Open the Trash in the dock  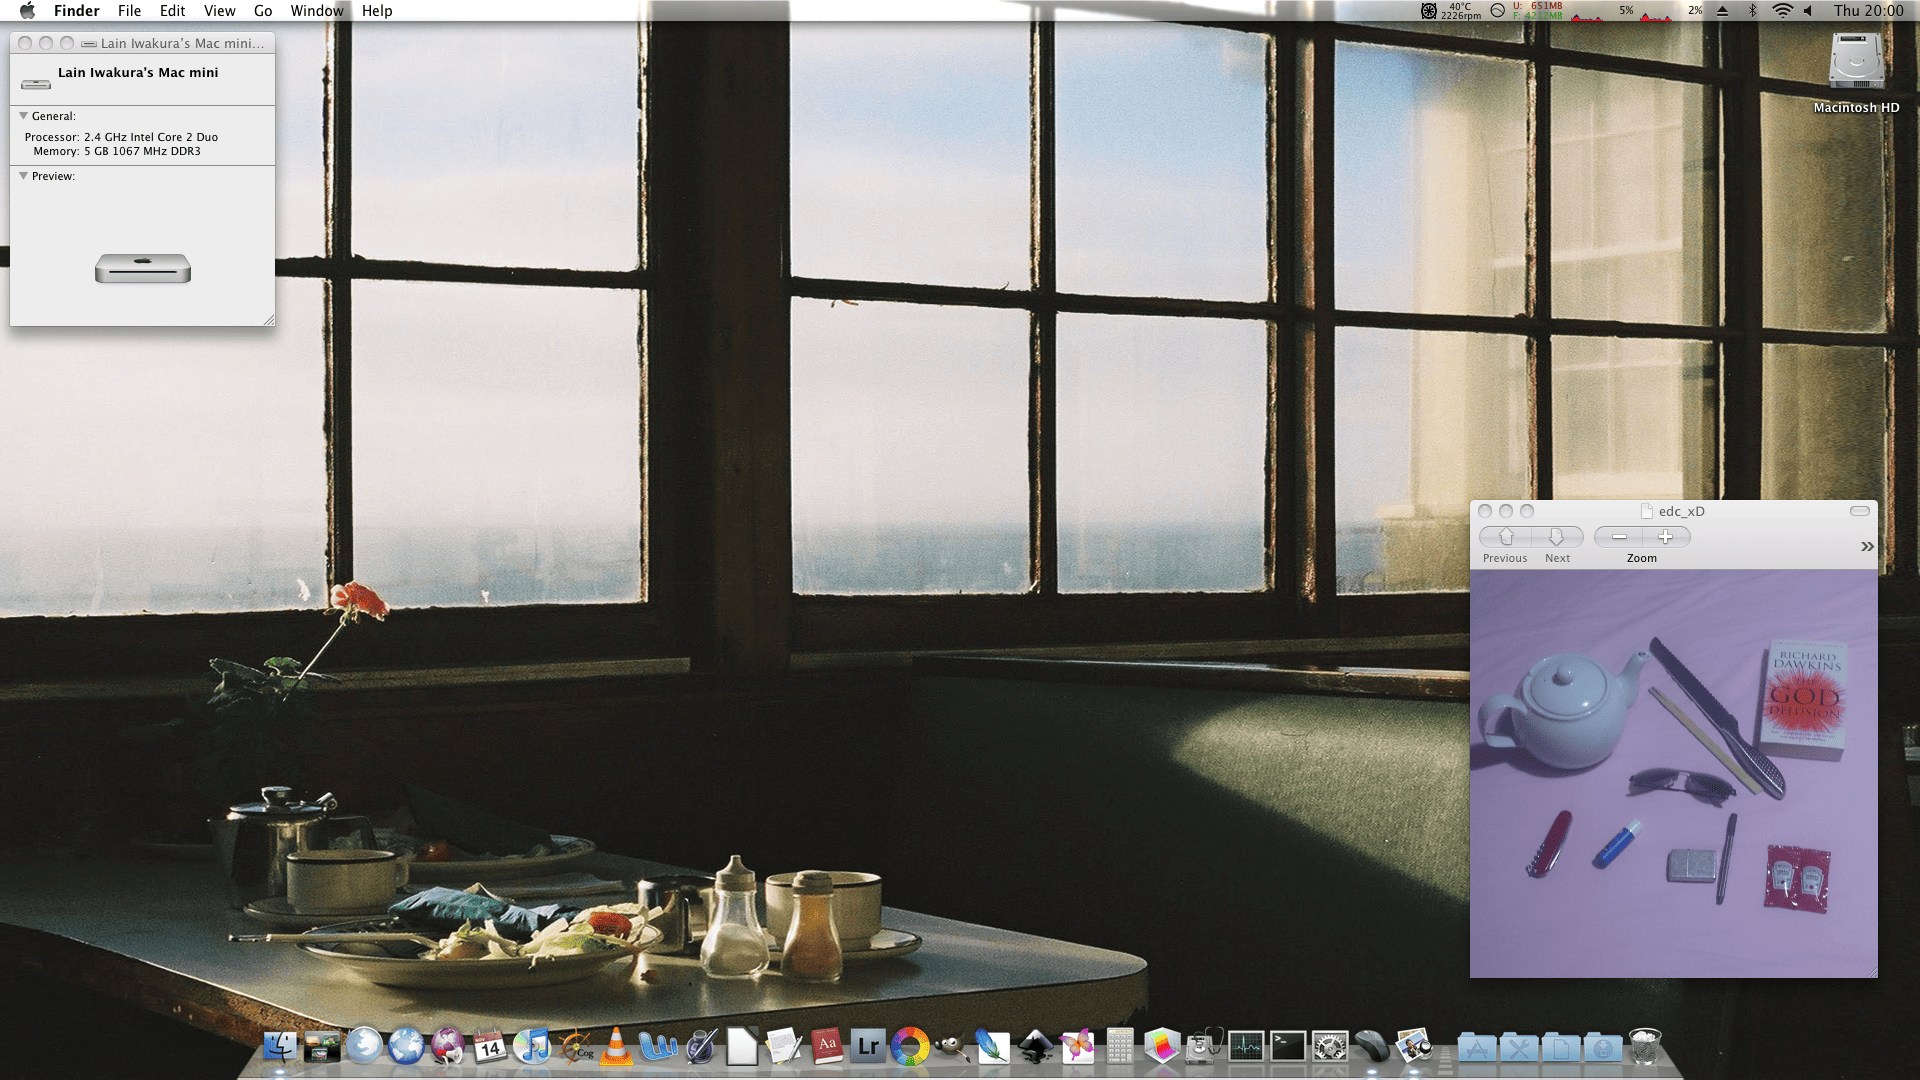click(1645, 1047)
